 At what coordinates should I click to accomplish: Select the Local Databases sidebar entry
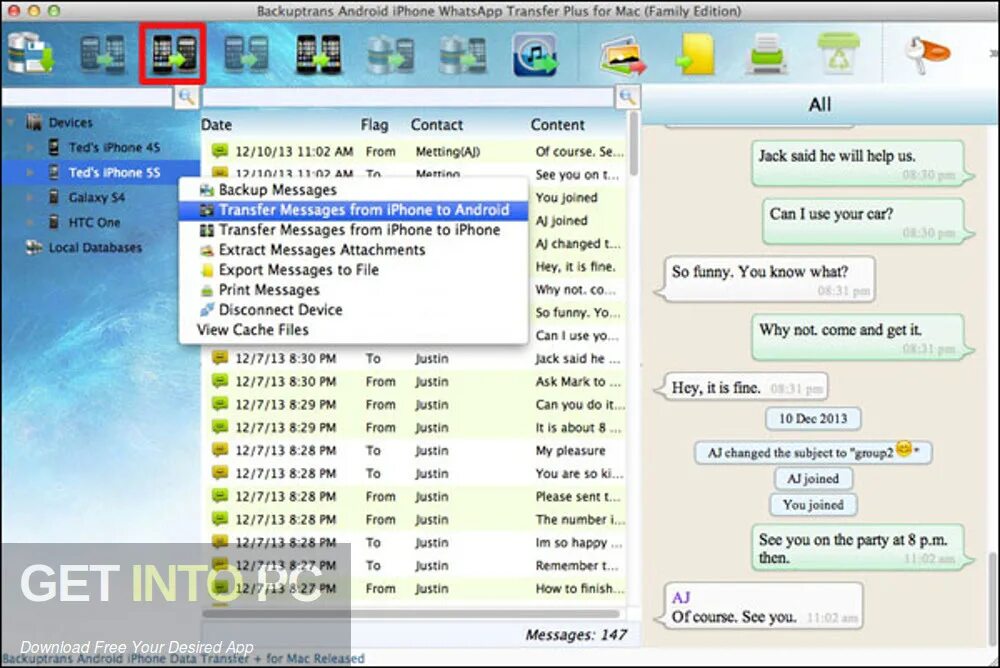tap(88, 247)
